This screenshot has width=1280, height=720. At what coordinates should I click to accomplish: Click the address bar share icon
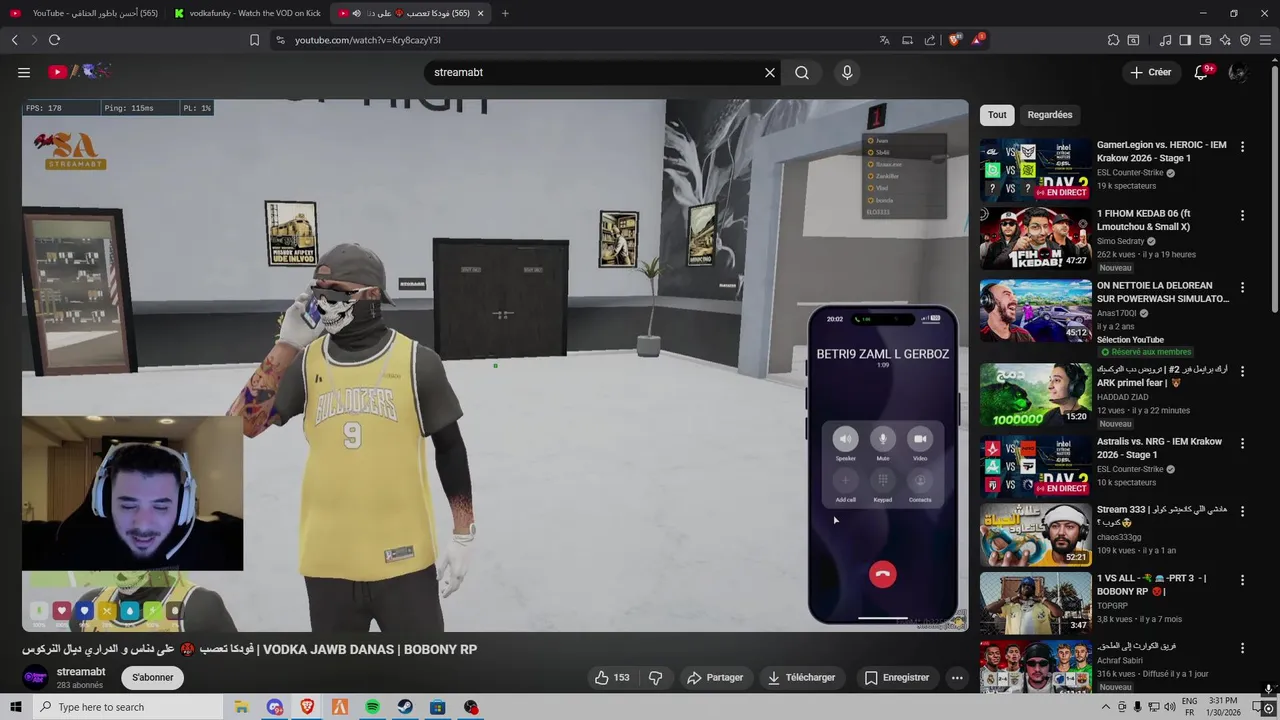tap(930, 40)
